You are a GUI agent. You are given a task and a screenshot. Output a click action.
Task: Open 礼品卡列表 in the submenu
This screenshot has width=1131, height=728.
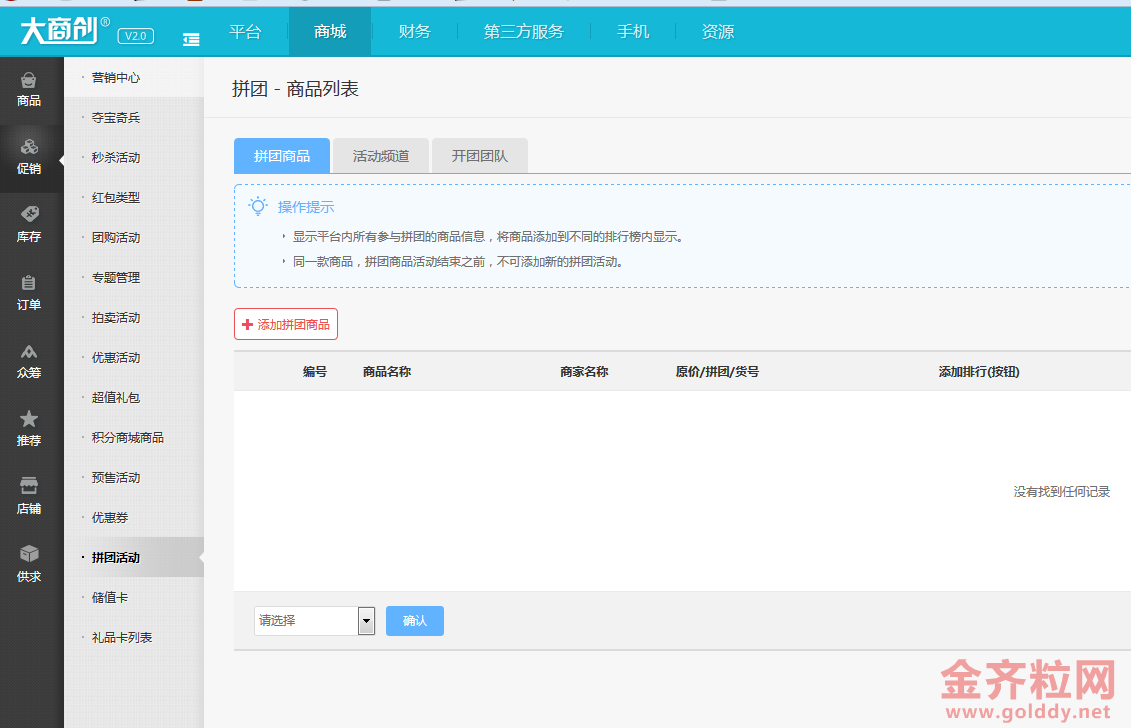click(122, 638)
